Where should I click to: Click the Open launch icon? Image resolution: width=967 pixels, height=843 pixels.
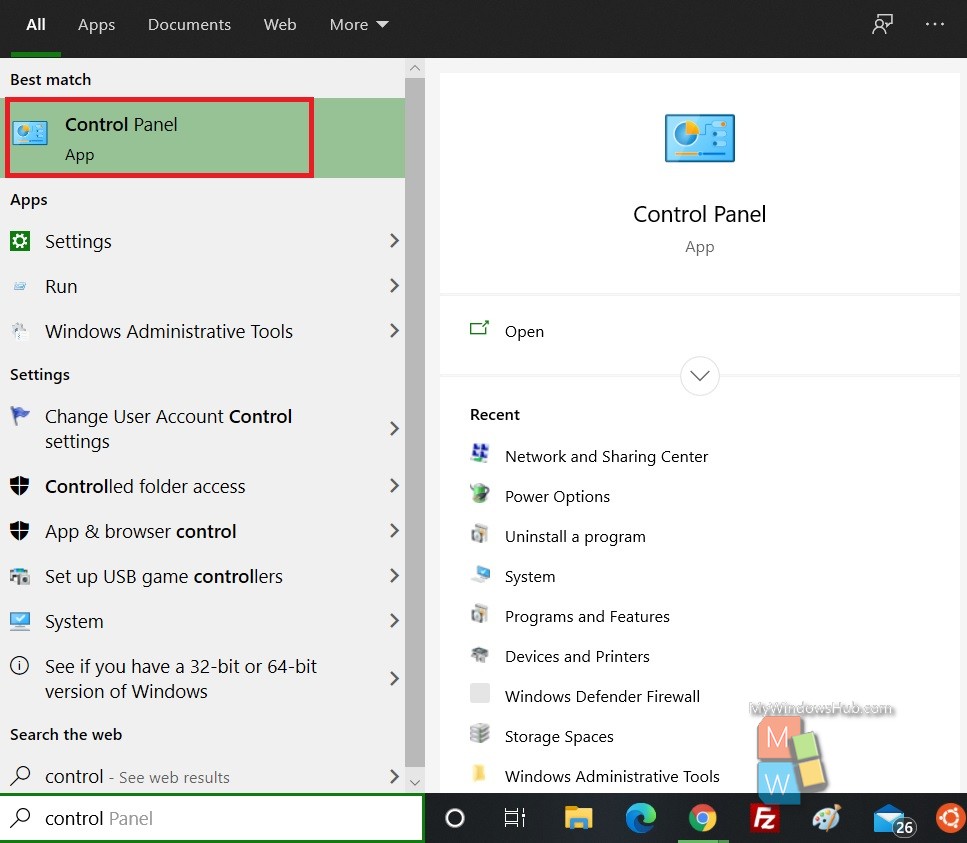coord(479,328)
